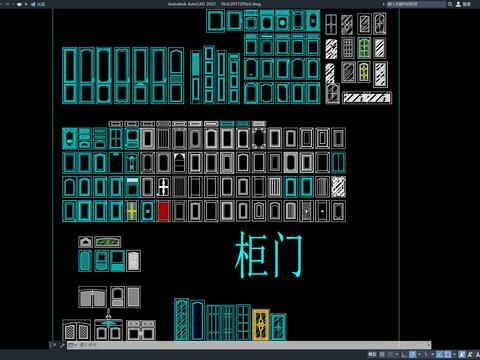Toggle annotation objects visibility icon
Viewport: 480px width, 360px height.
click(x=462, y=354)
